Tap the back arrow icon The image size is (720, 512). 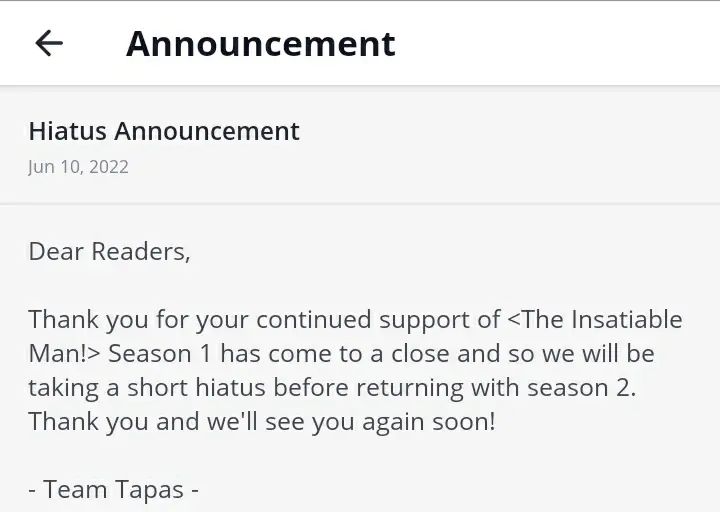48,43
